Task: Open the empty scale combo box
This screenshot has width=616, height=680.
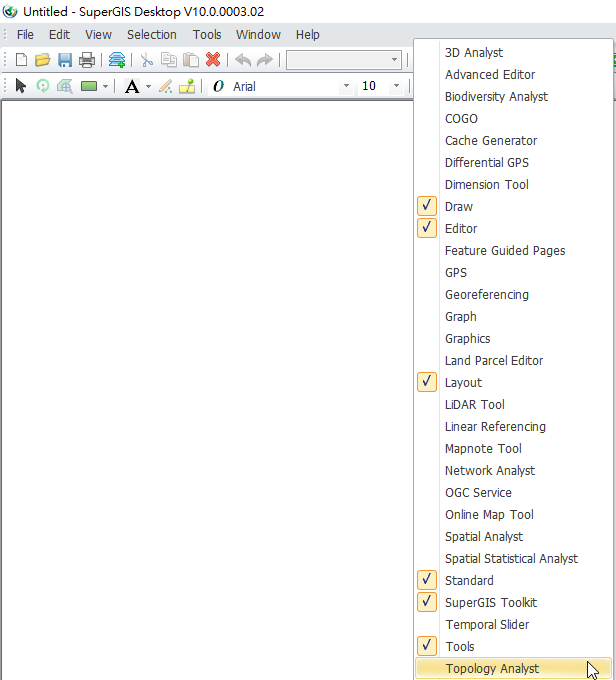Action: [x=344, y=59]
